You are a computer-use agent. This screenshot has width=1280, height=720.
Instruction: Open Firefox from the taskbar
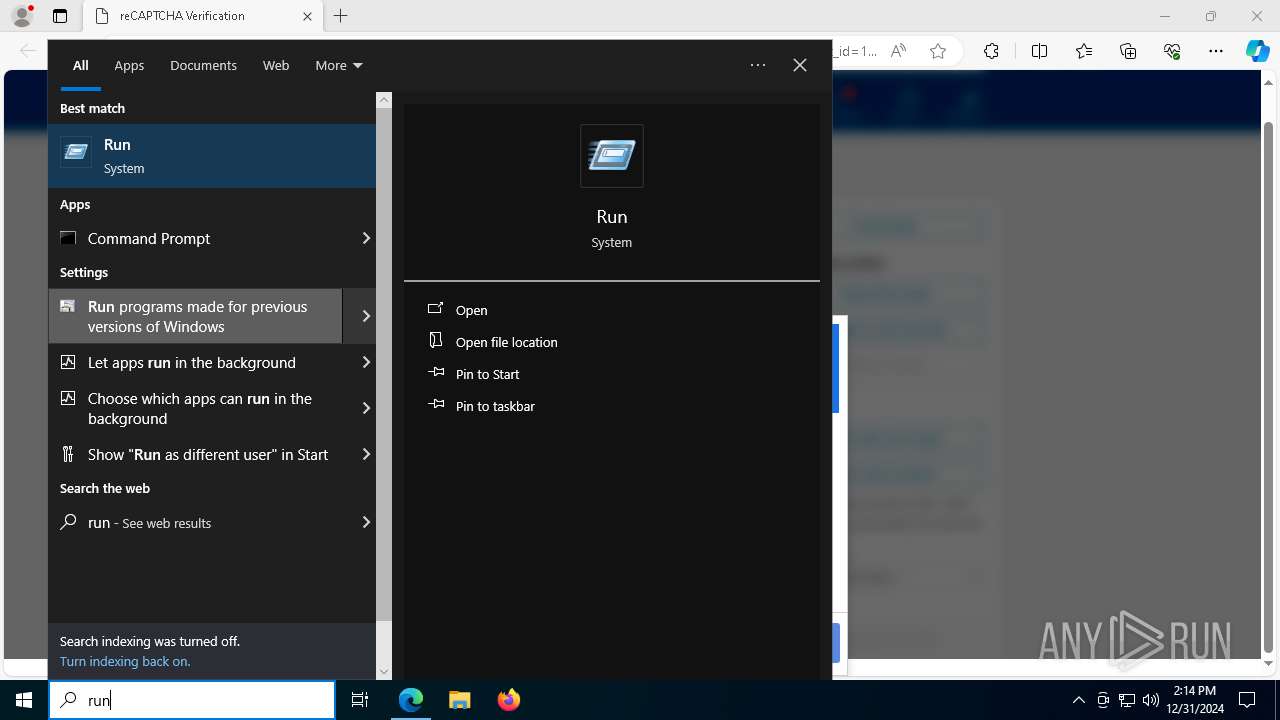(x=508, y=700)
